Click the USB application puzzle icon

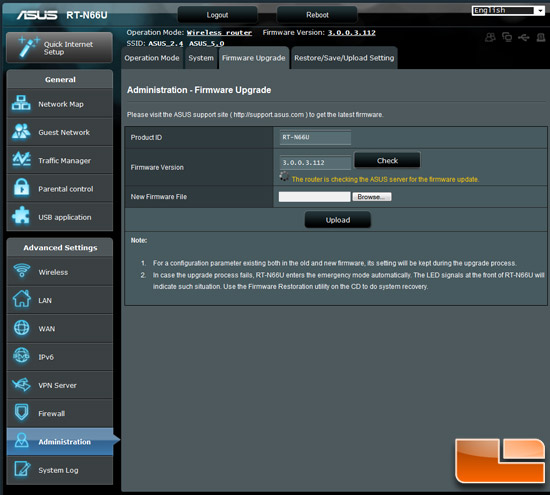click(21, 215)
